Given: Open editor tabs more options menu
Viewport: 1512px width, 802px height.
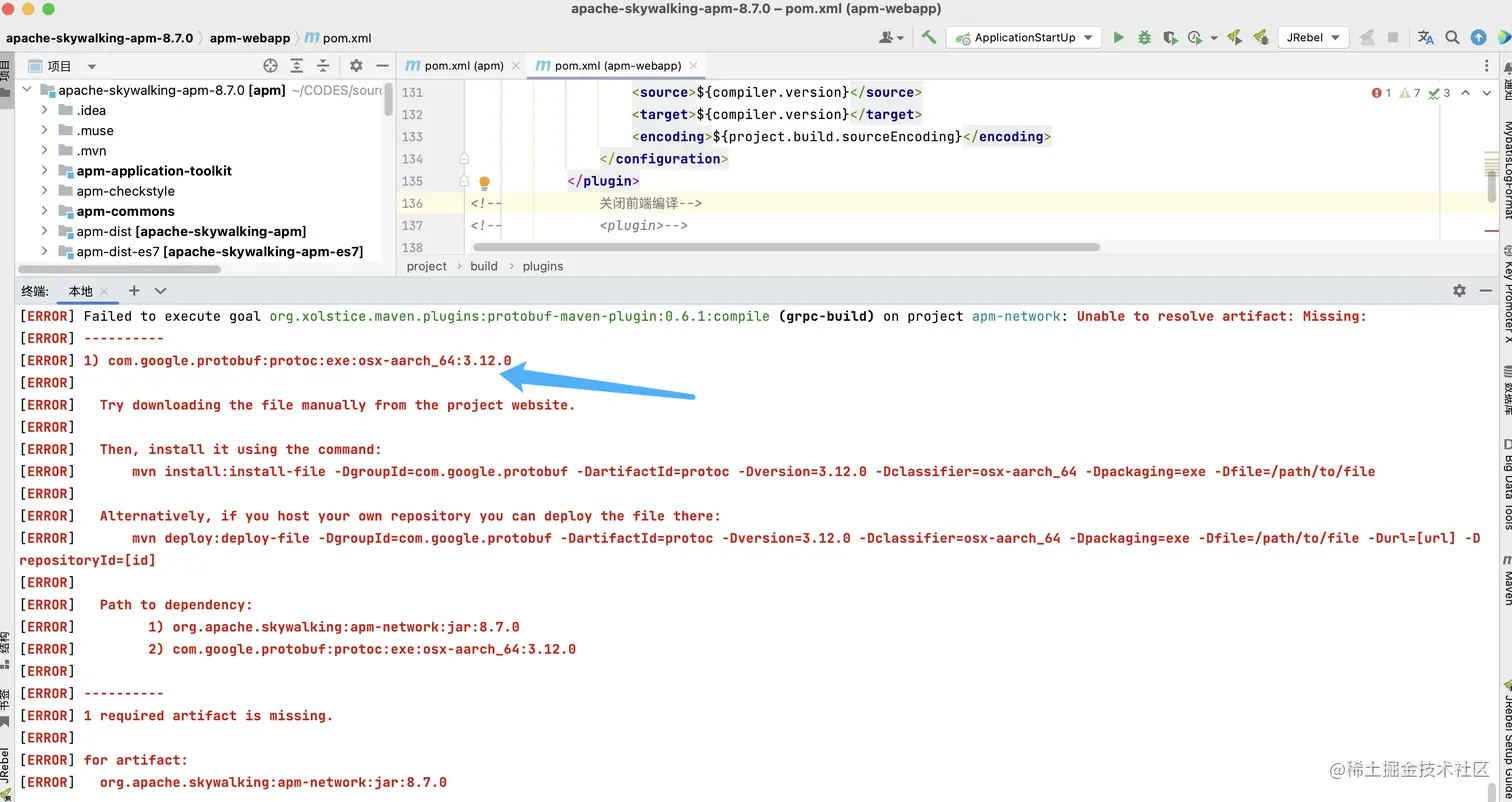Looking at the screenshot, I should click(x=1488, y=66).
